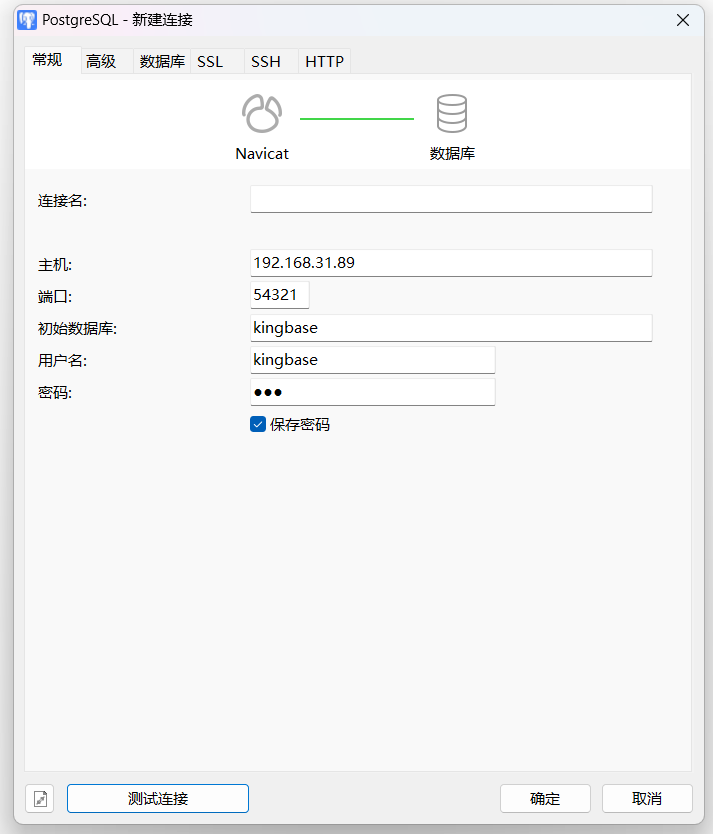Click the 测试连接 button
Image resolution: width=713 pixels, height=834 pixels.
[x=158, y=799]
